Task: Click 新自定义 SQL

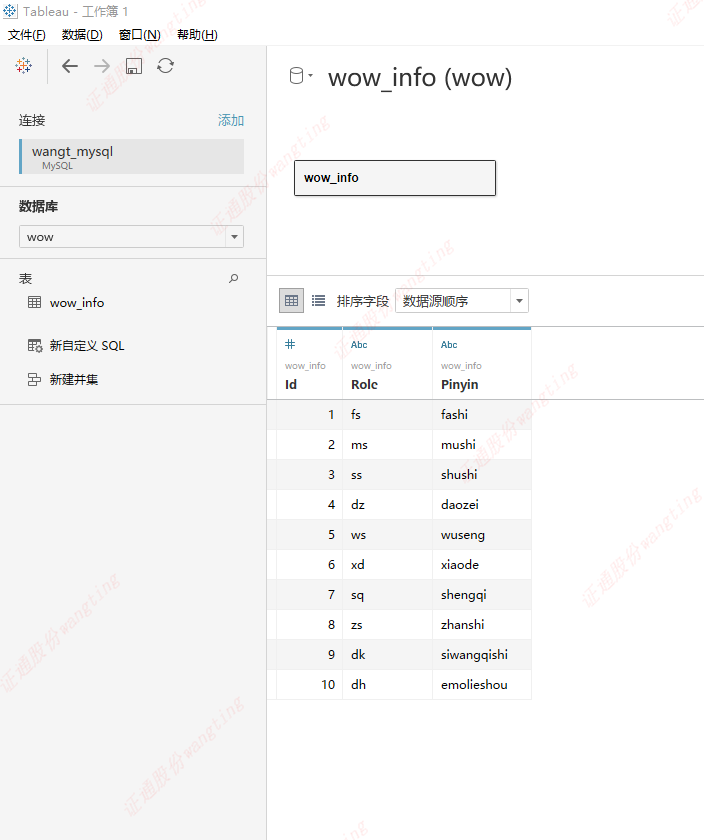Action: click(87, 346)
